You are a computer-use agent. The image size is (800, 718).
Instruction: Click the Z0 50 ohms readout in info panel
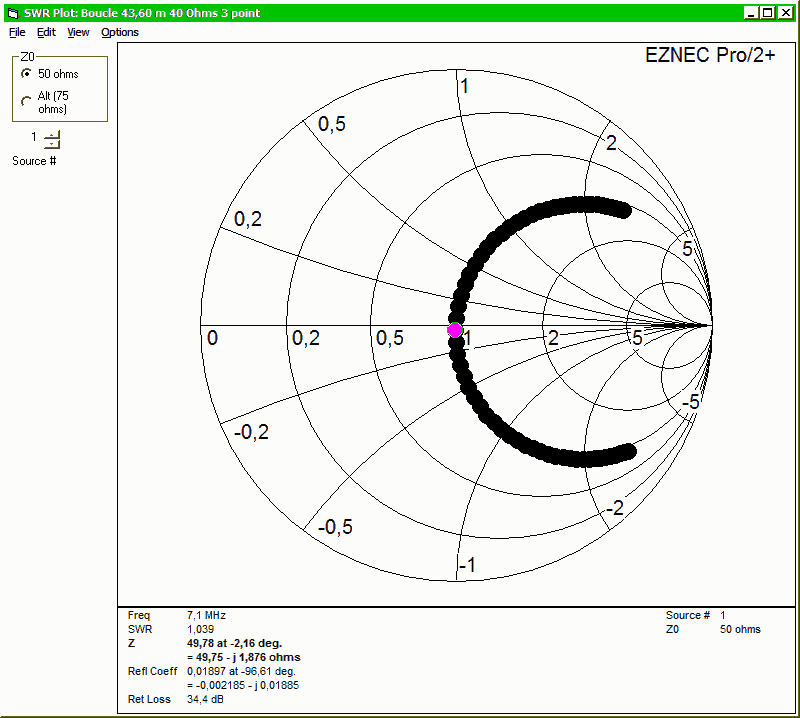click(x=740, y=629)
